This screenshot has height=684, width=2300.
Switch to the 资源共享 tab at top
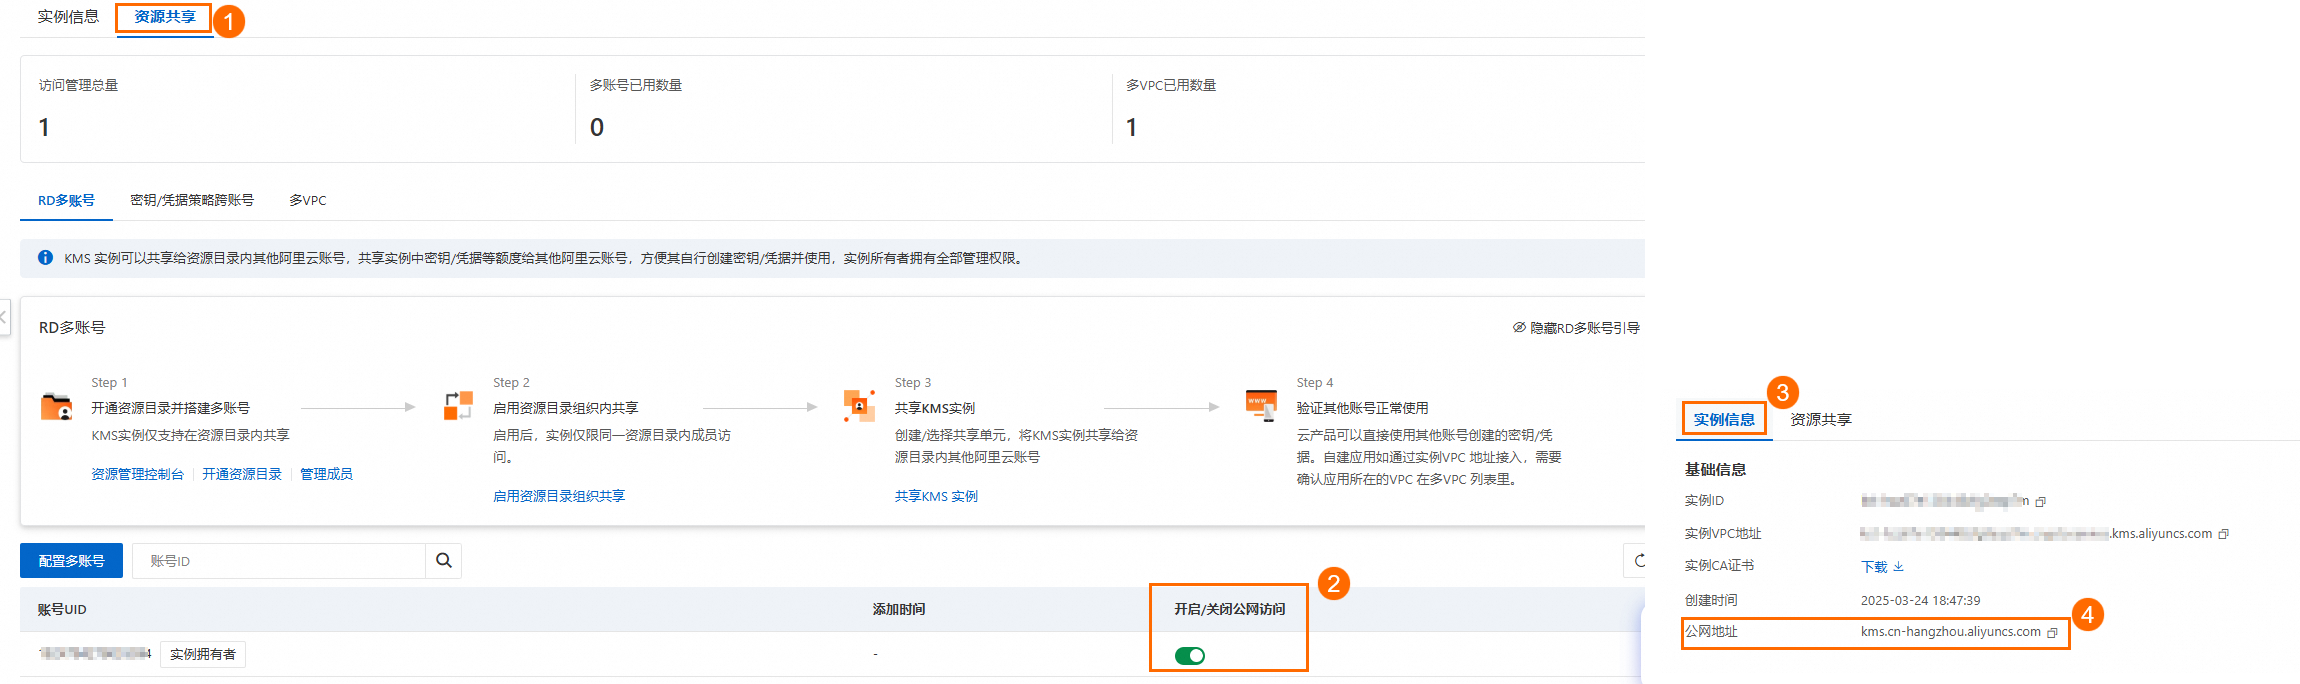pos(165,17)
